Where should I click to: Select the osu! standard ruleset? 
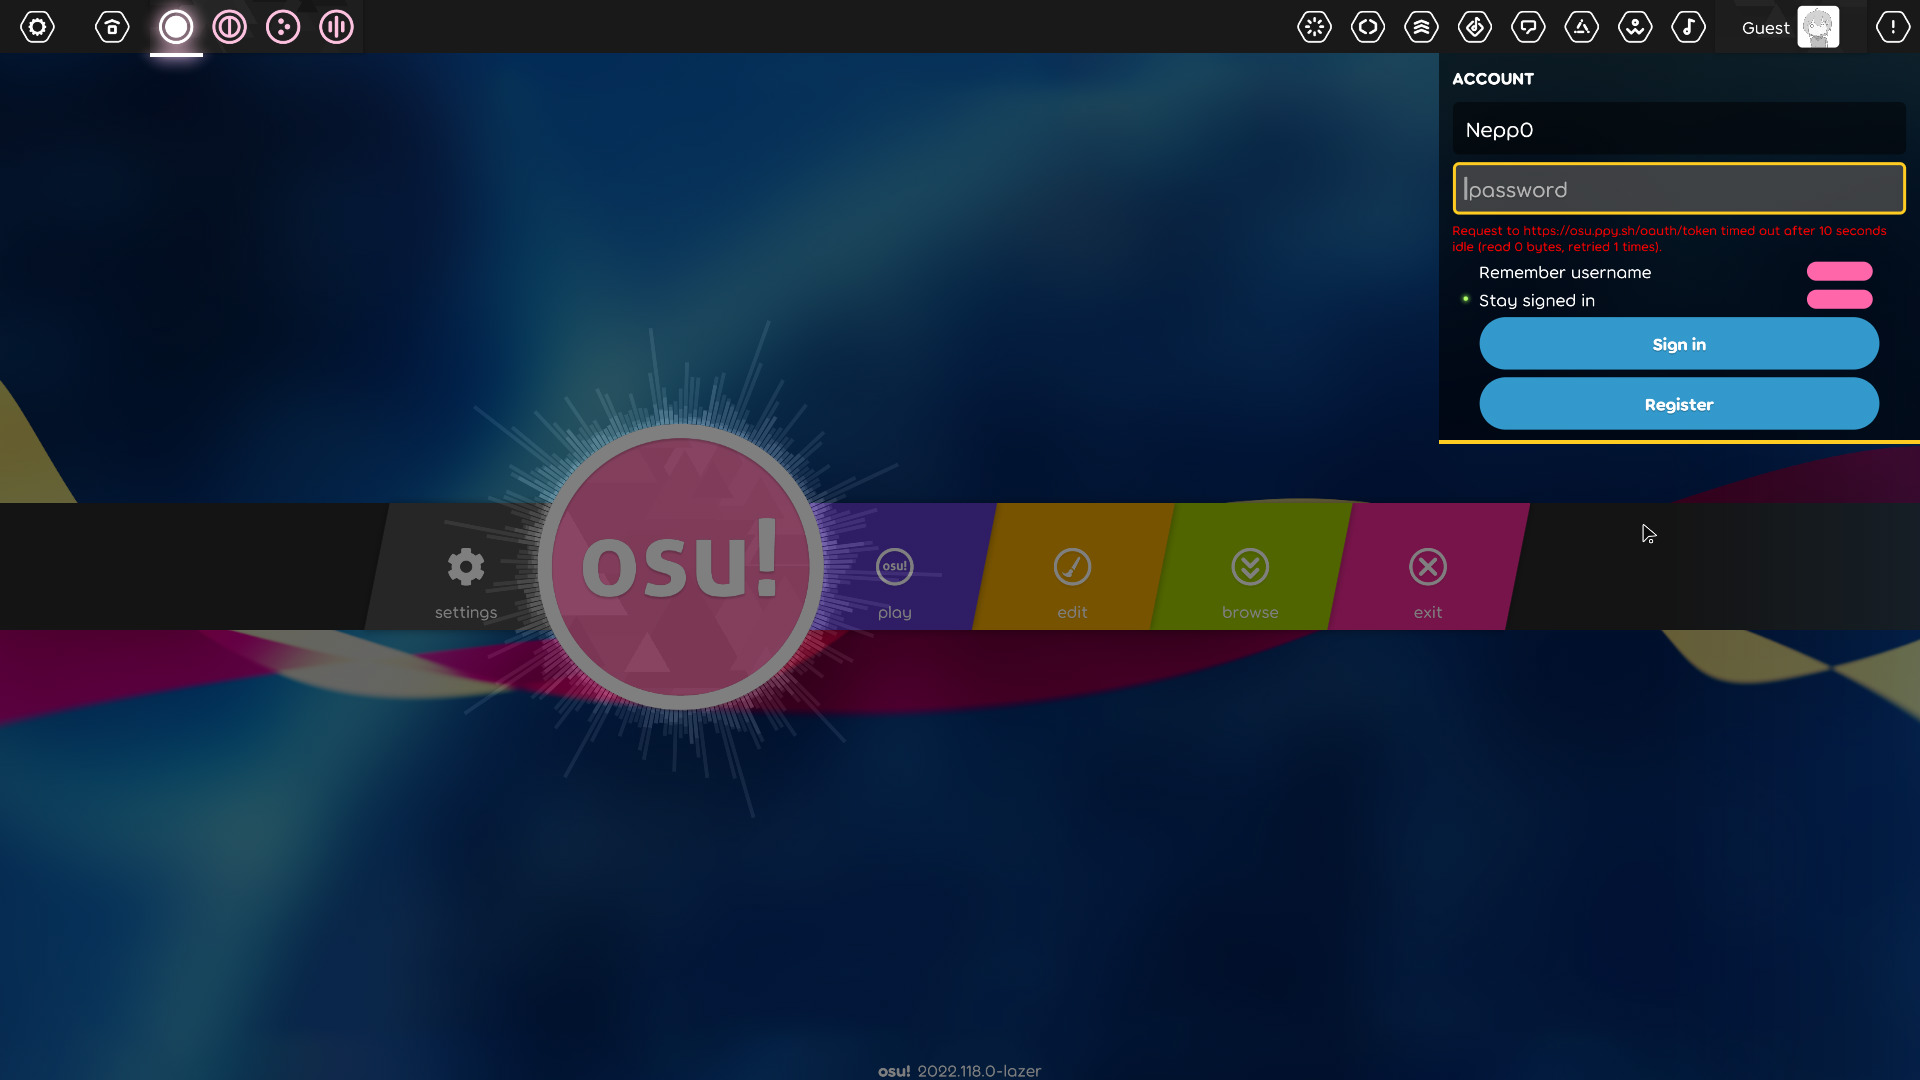(x=176, y=27)
